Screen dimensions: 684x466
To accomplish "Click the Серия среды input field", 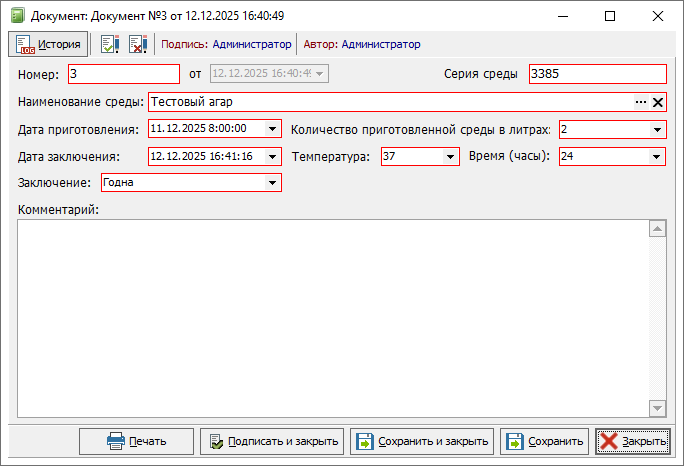I will (x=596, y=74).
